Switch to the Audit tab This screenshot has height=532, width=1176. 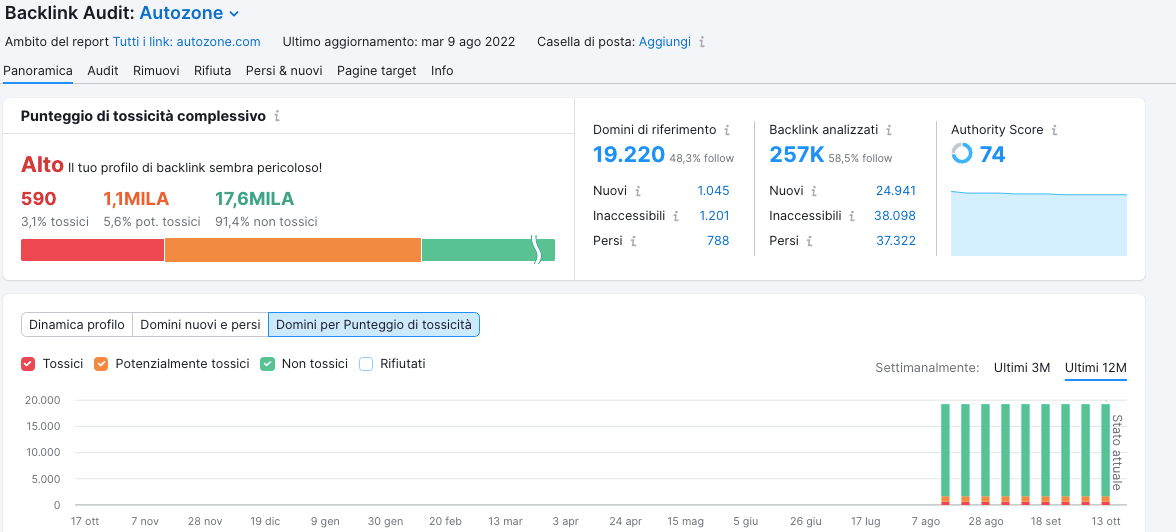(102, 71)
